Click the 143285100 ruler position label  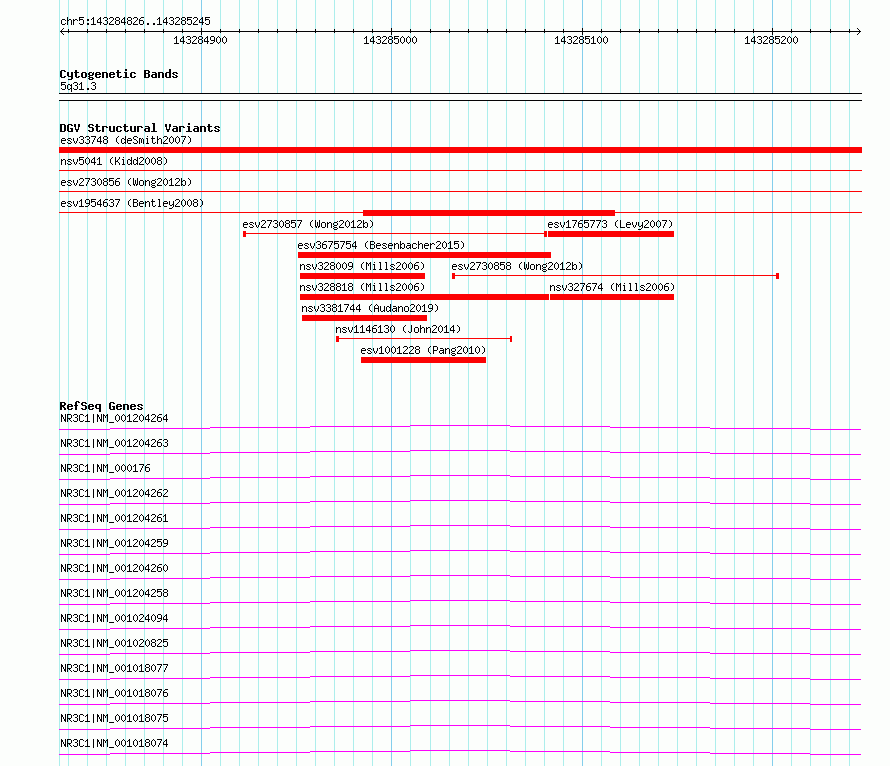(581, 40)
